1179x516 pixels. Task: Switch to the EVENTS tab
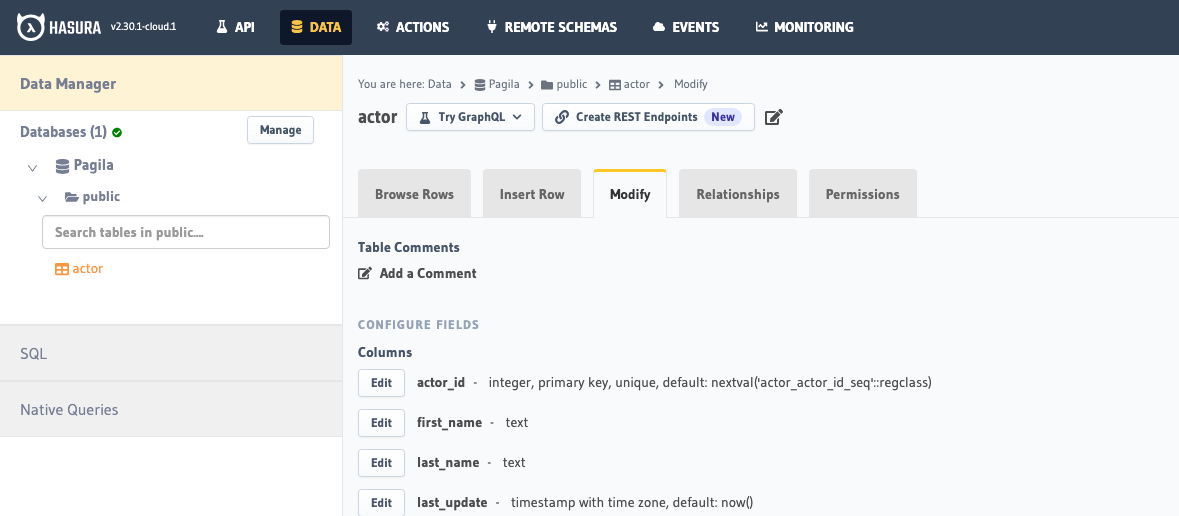686,27
